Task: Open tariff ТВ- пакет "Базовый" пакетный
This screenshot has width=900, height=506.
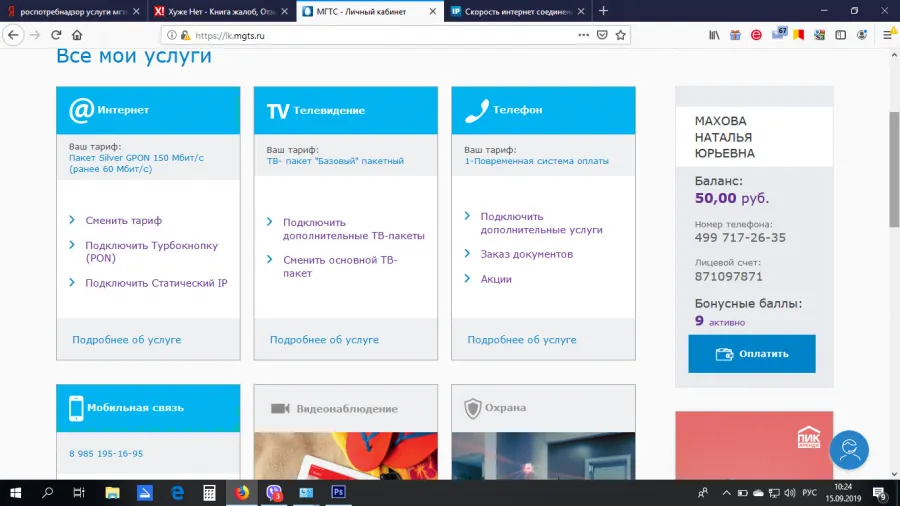Action: pos(335,161)
